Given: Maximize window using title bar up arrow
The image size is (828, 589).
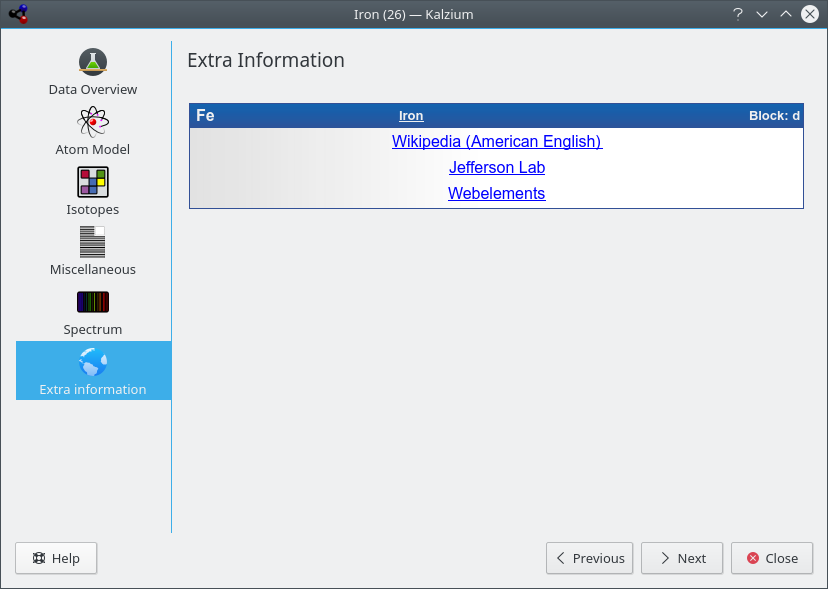Looking at the screenshot, I should click(785, 14).
